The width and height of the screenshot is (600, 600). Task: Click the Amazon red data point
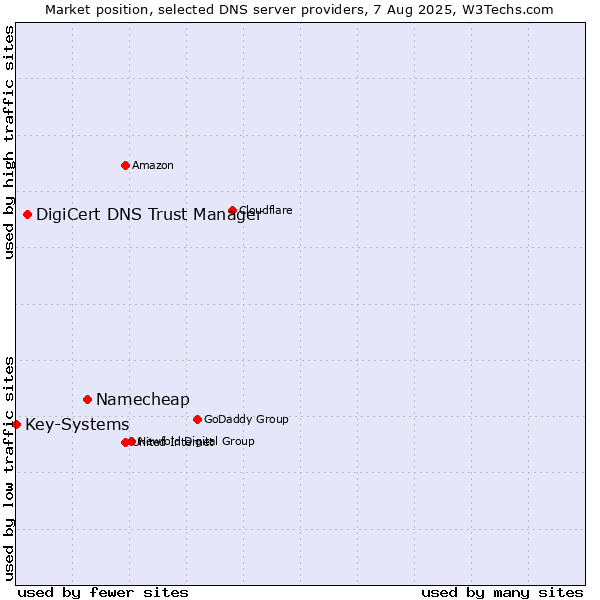pyautogui.click(x=125, y=166)
